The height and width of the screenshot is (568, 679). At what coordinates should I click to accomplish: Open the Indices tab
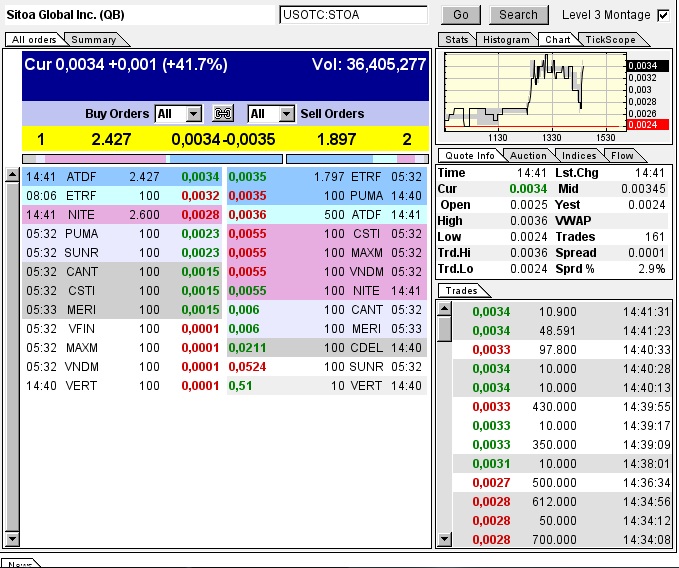[x=579, y=156]
